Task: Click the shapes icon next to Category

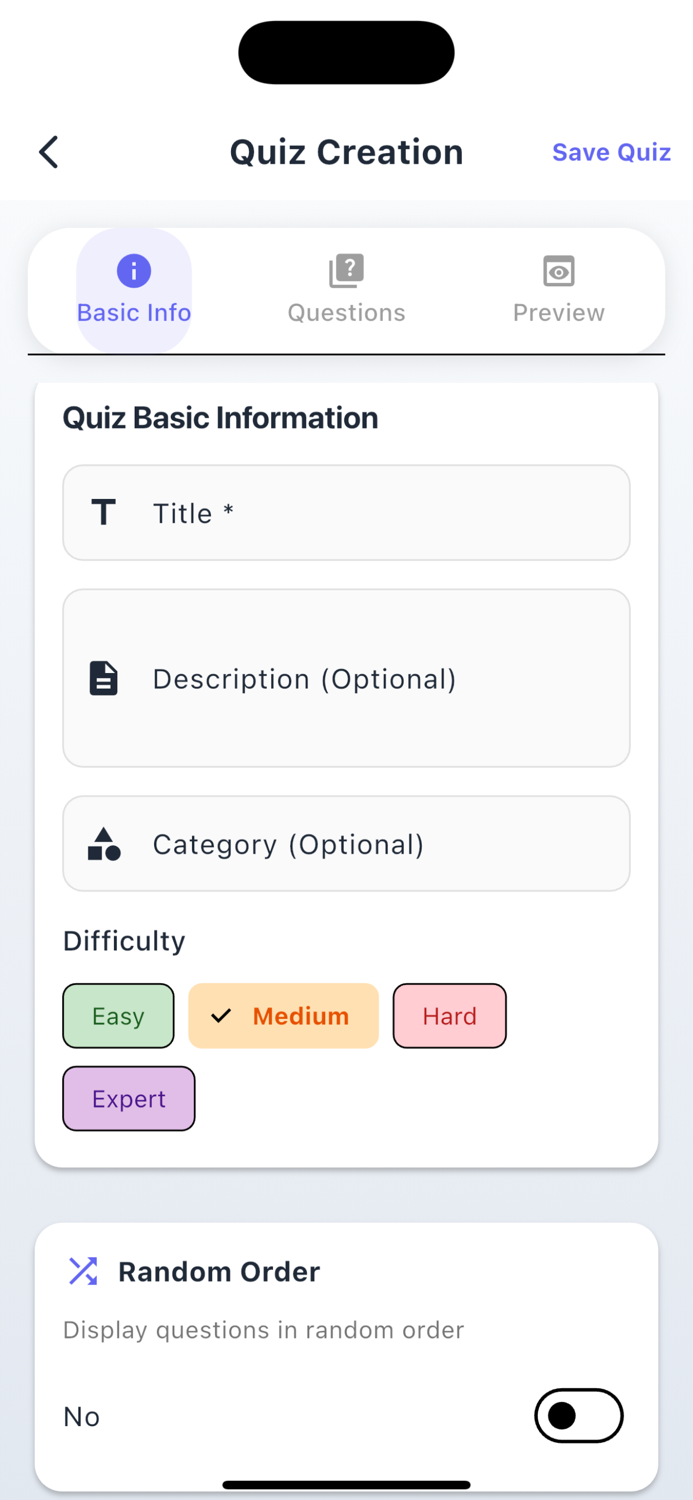Action: point(103,843)
